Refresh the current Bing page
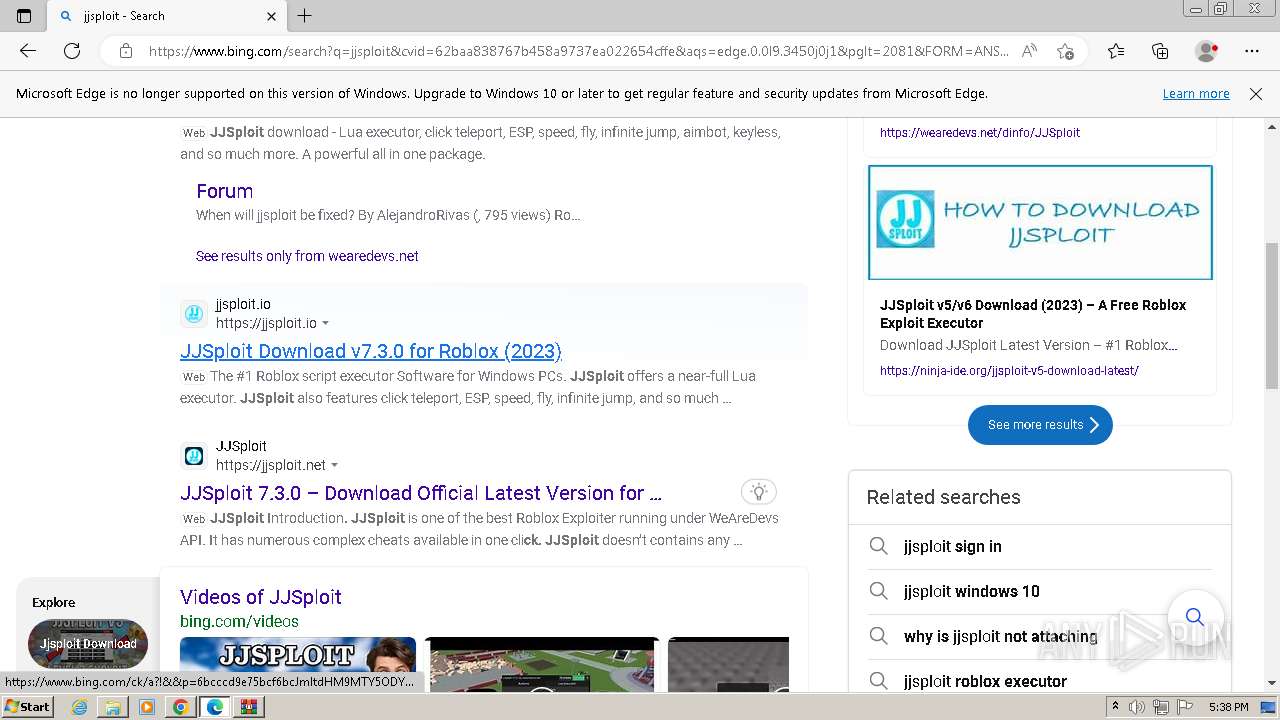Screen dimensions: 1280x720 (x=72, y=51)
